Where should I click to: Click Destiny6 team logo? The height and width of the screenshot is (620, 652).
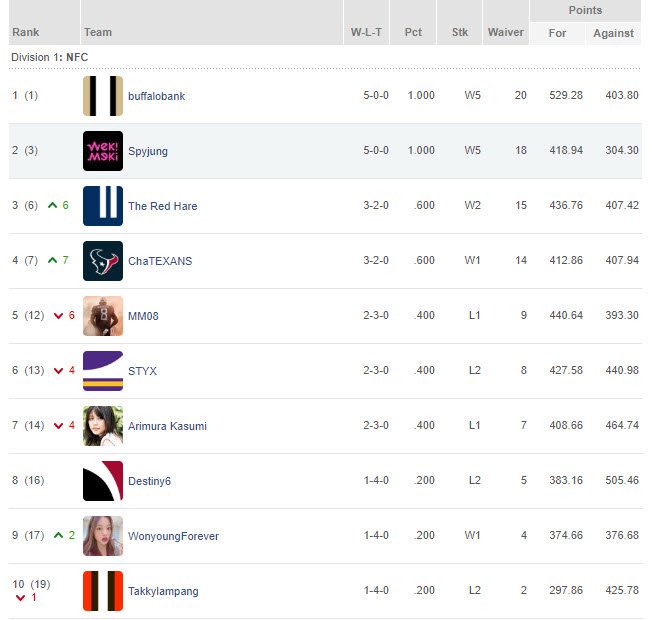point(103,481)
